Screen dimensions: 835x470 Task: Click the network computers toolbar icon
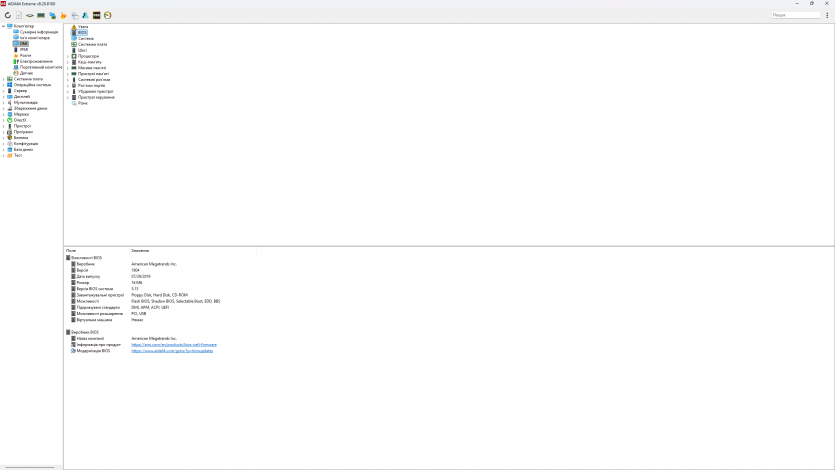(x=52, y=15)
